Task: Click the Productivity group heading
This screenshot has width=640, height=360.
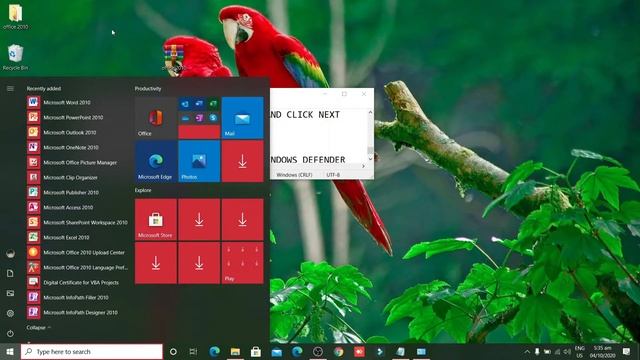Action: click(x=148, y=89)
